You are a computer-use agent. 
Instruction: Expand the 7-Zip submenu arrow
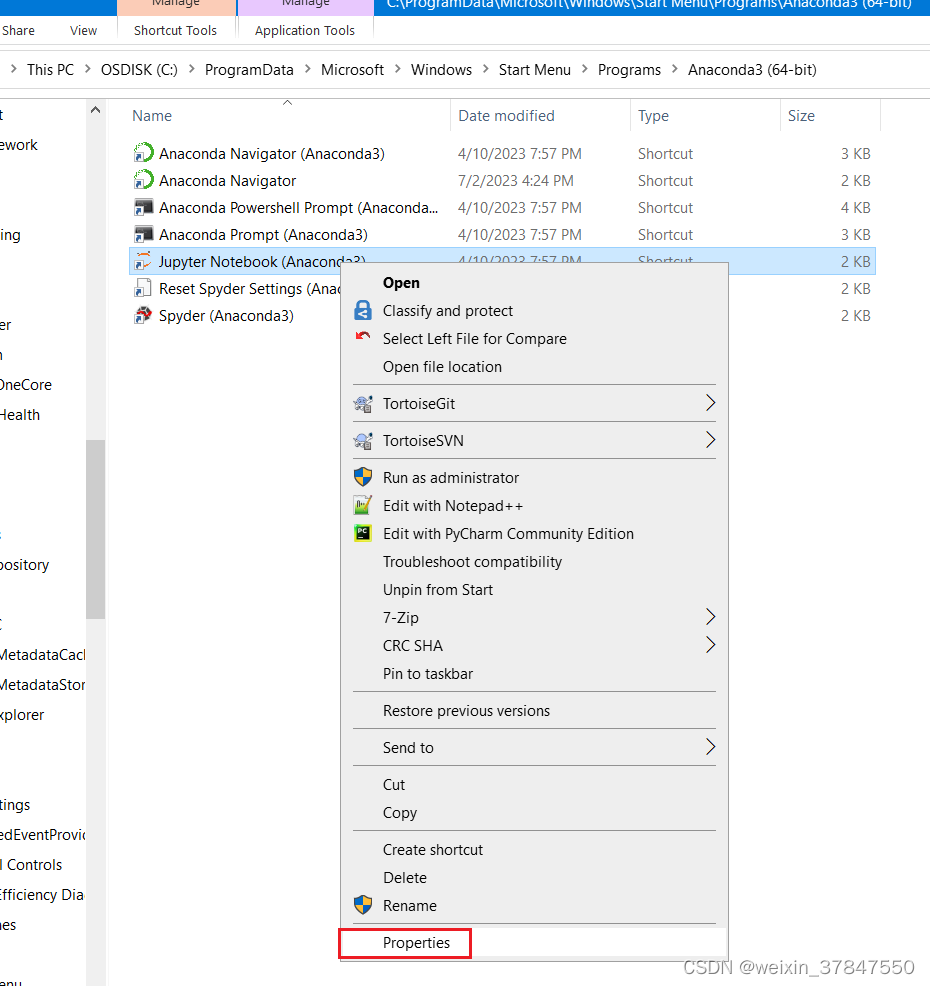711,617
